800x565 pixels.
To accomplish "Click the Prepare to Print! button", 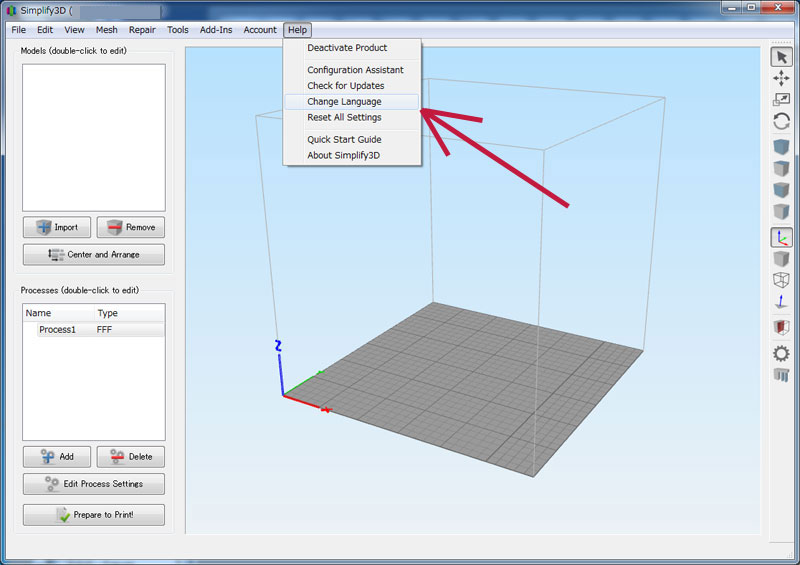I will coord(94,515).
